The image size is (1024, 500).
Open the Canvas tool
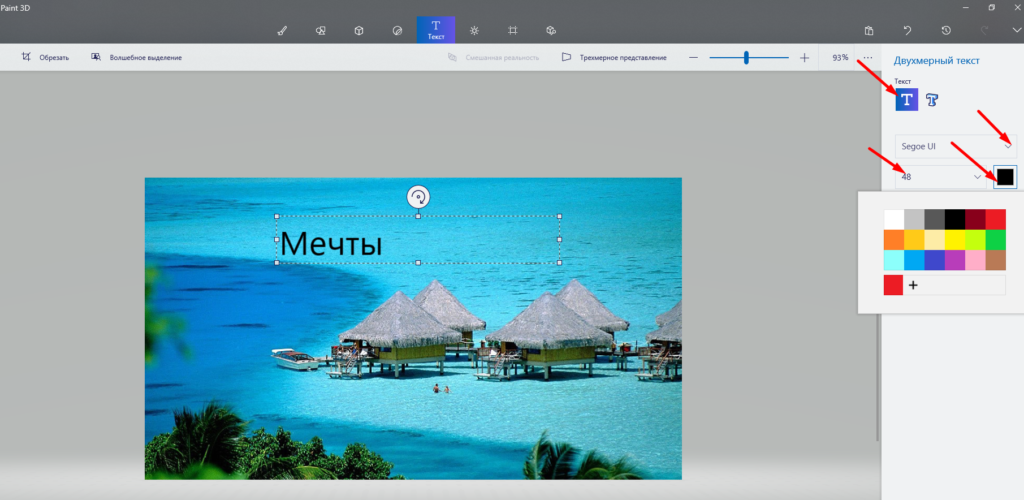coord(513,30)
